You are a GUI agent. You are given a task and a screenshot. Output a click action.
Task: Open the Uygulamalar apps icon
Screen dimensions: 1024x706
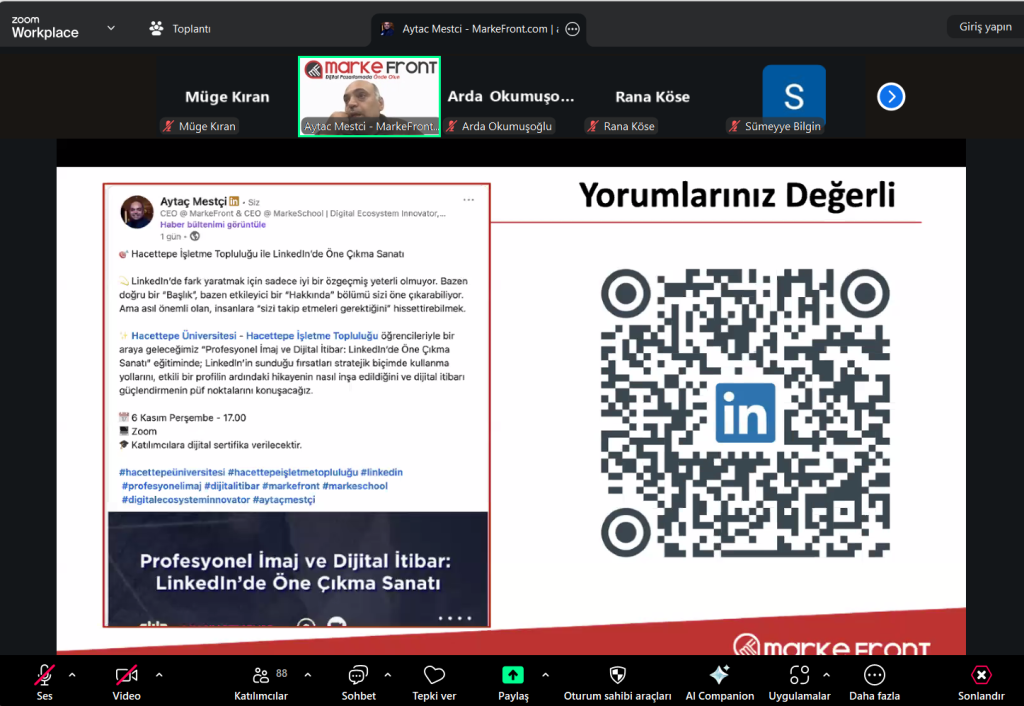point(799,675)
